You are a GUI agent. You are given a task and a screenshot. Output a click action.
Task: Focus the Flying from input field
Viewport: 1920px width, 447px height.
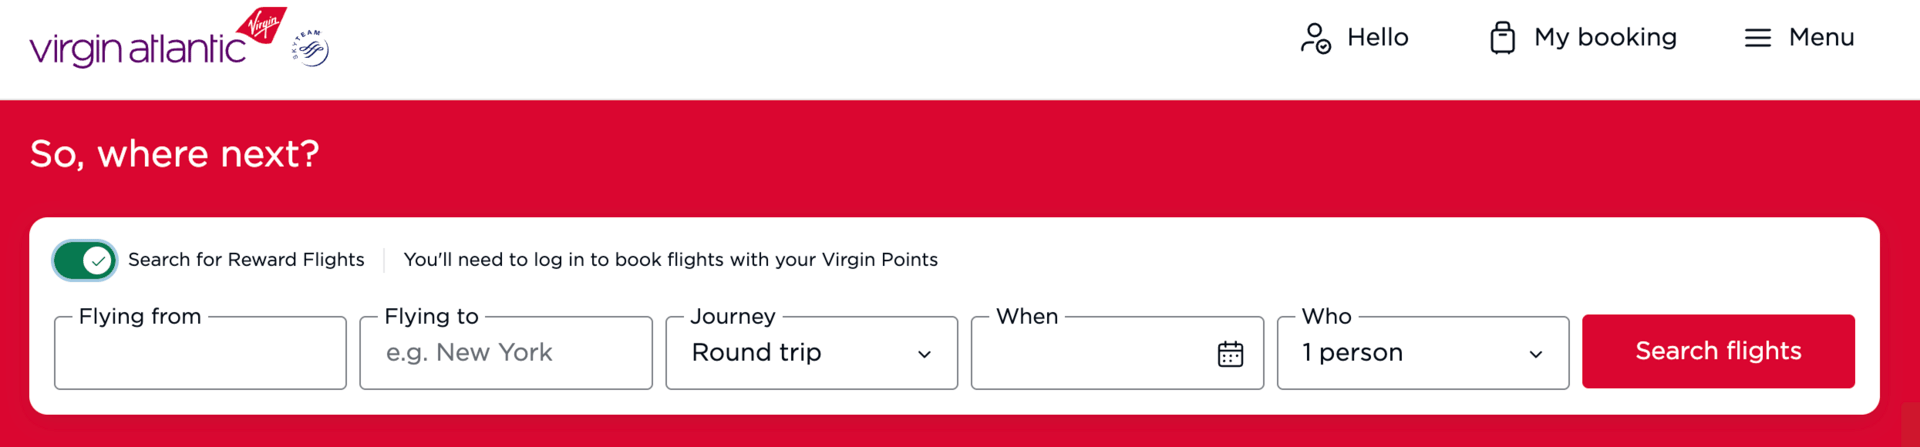[200, 353]
